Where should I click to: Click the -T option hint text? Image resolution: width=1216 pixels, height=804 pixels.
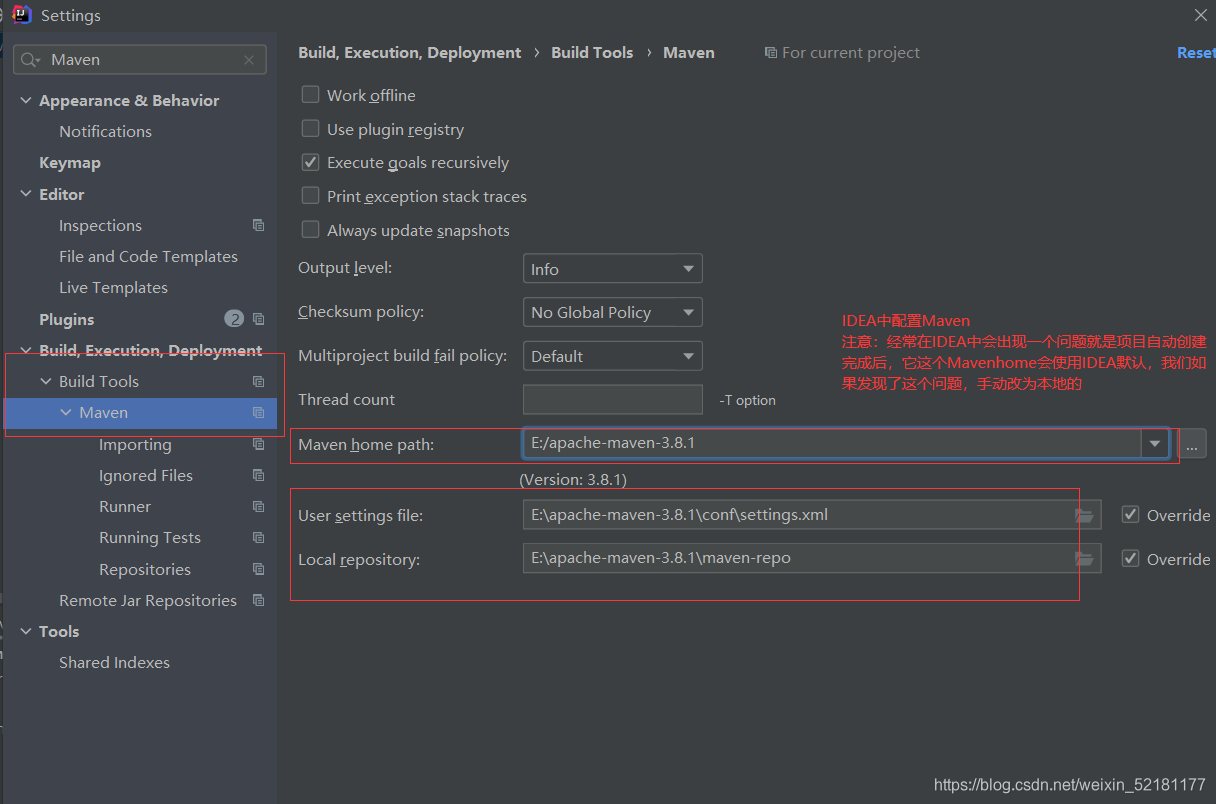pos(748,400)
